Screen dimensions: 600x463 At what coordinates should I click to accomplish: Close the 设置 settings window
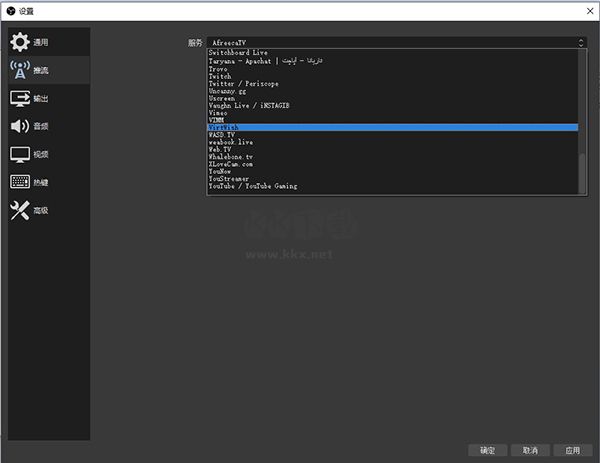coord(590,11)
